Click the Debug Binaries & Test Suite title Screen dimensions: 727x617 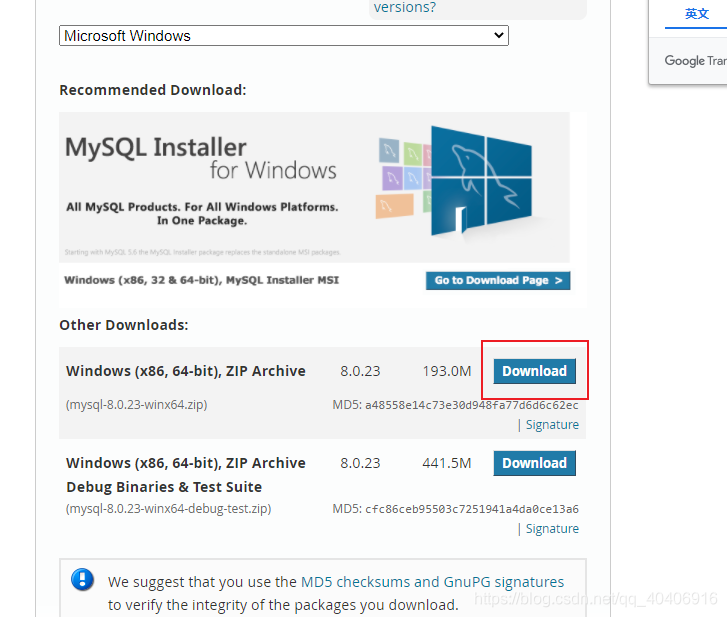click(x=164, y=487)
